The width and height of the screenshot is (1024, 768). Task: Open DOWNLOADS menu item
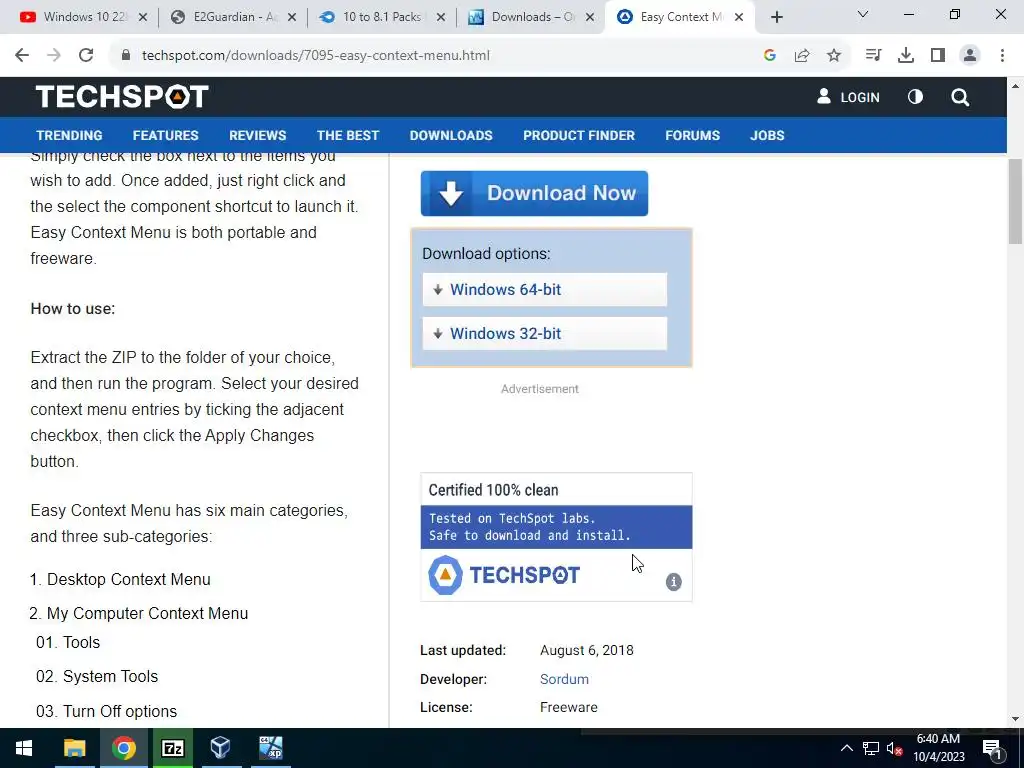tap(451, 135)
